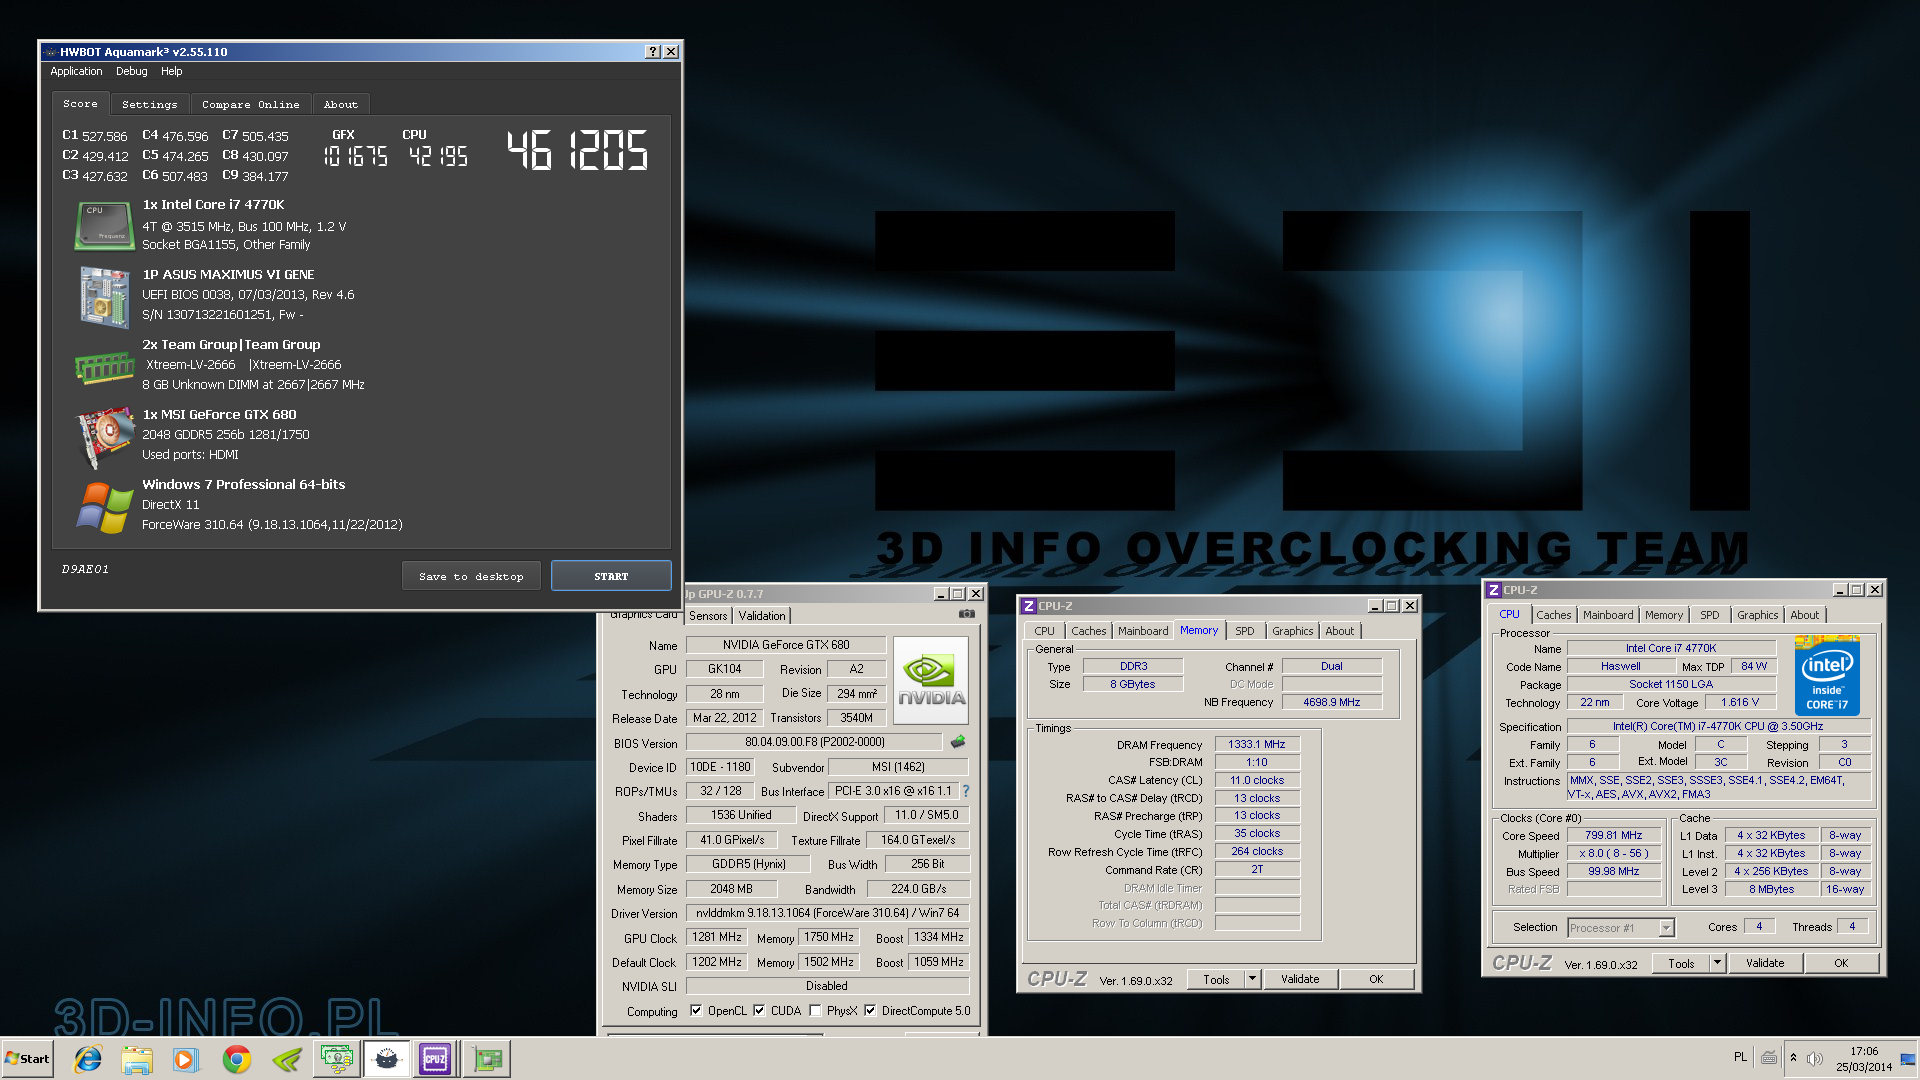Click the BIOS save chip icon in GPU-Z
1920x1080 pixels.
point(958,742)
